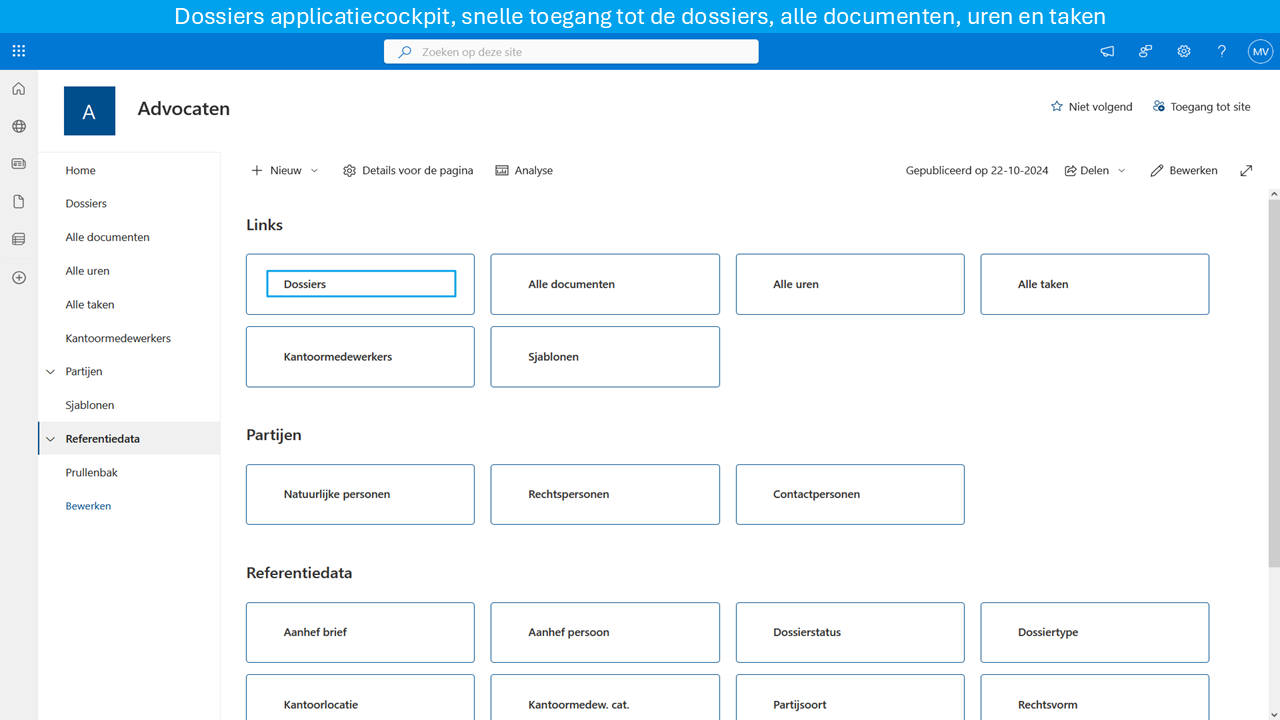This screenshot has height=720, width=1280.
Task: Collapse the Referentiedata navigation chevron
Action: [x=51, y=439]
